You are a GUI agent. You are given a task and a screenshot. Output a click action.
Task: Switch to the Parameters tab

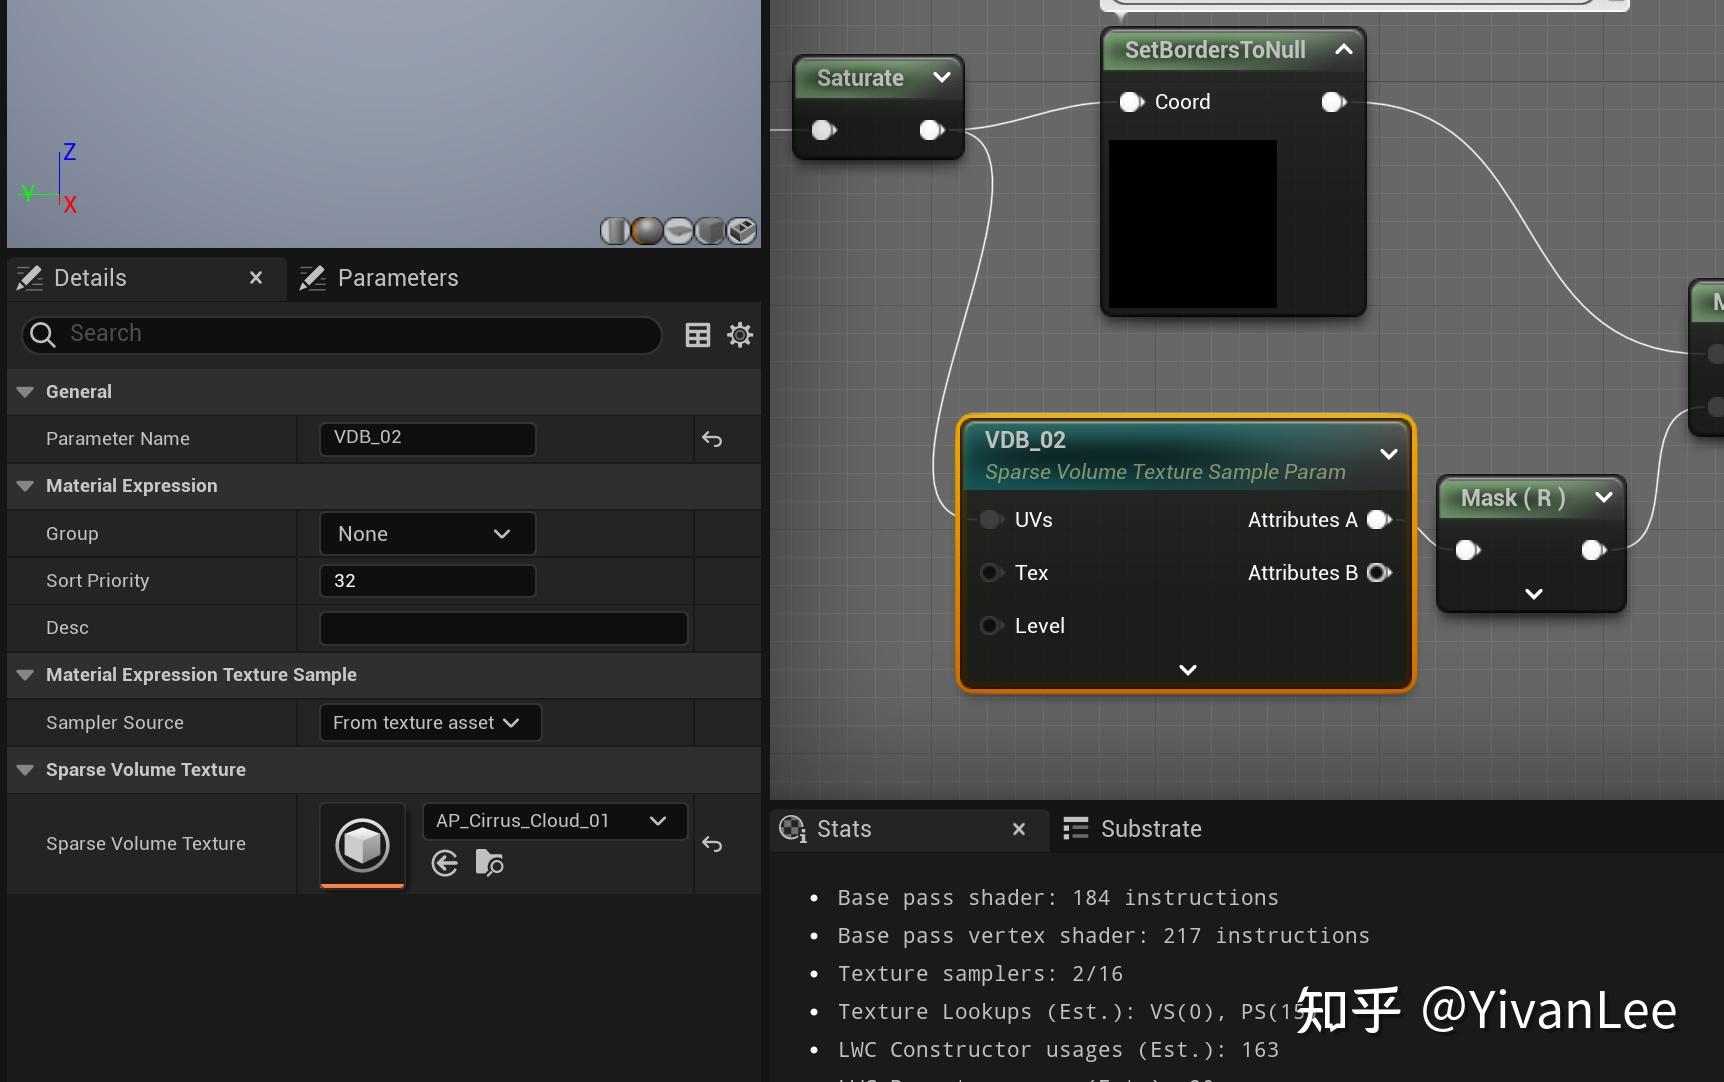tap(397, 278)
